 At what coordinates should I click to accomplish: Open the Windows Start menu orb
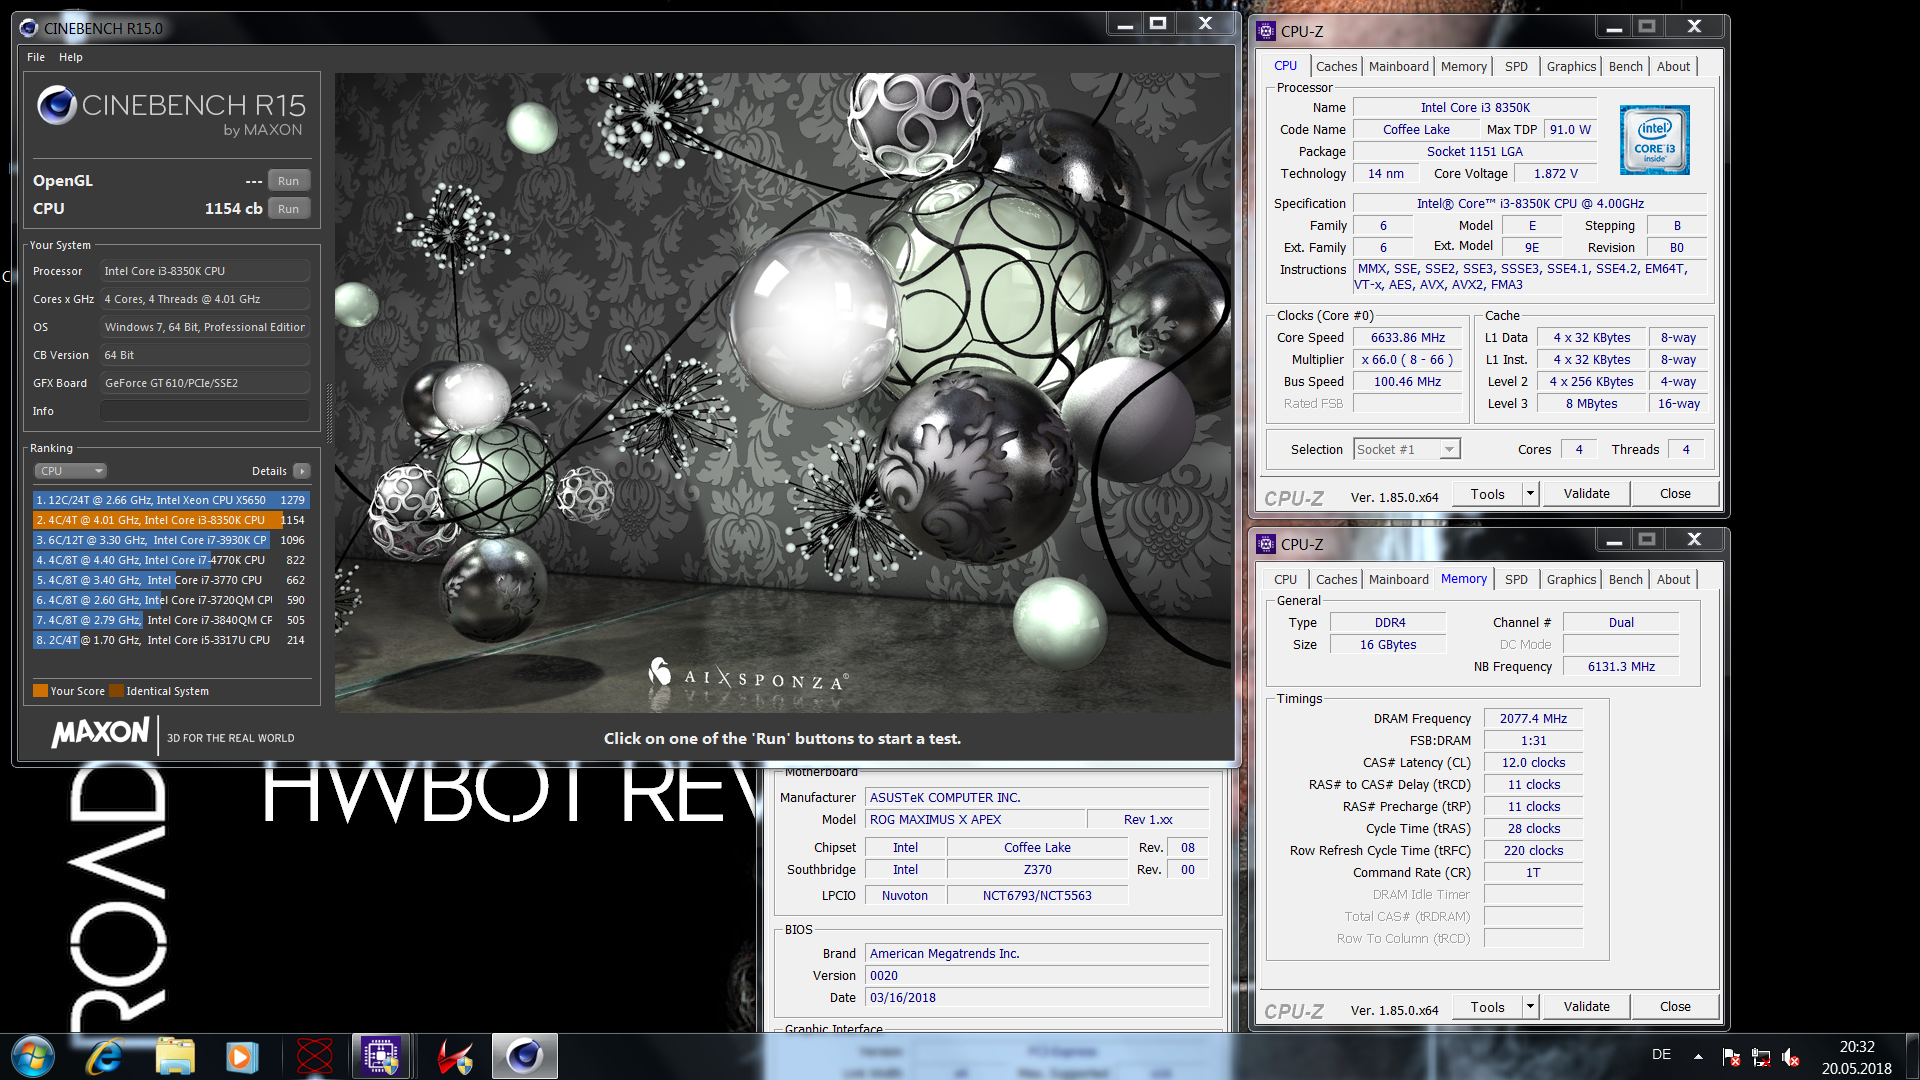(x=33, y=1056)
